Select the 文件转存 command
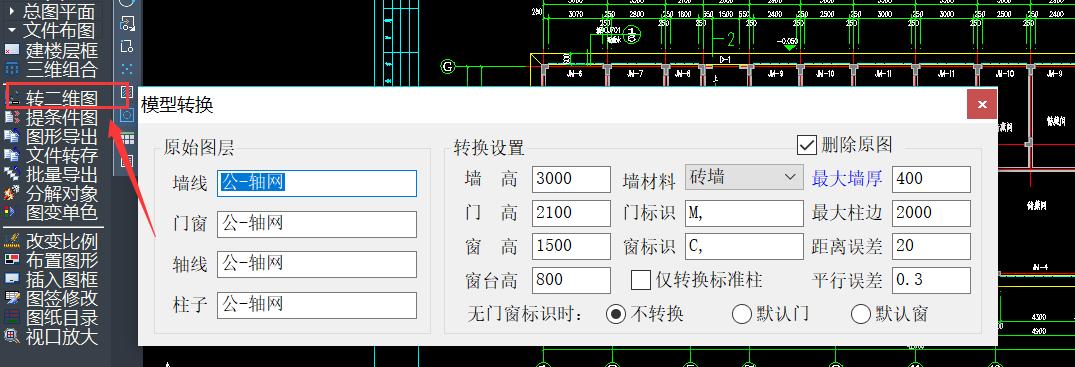The image size is (1075, 367). [x=51, y=156]
